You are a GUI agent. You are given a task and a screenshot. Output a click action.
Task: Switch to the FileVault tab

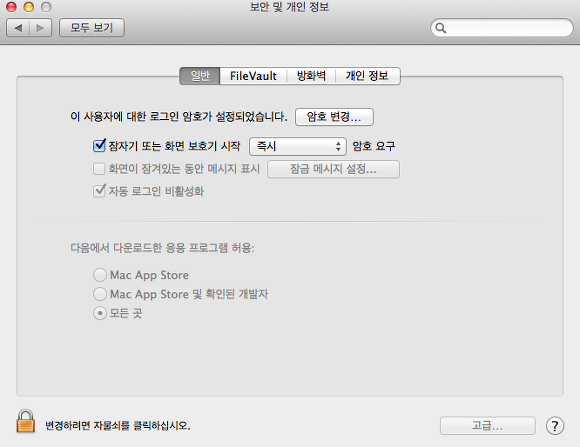click(x=253, y=76)
